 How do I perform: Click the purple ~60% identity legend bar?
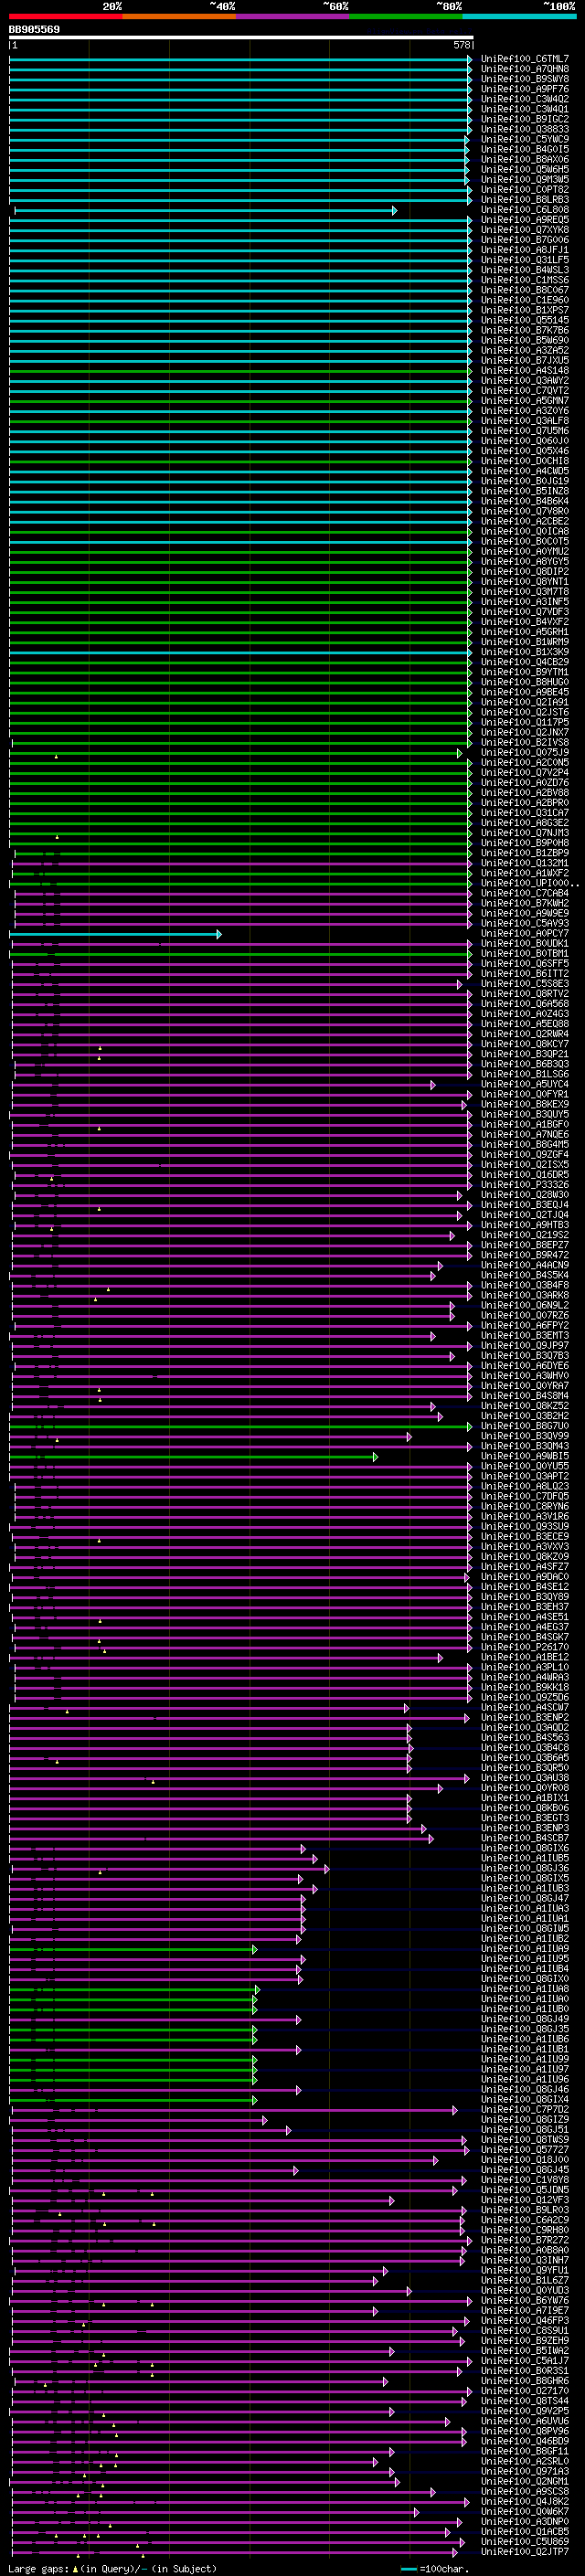point(293,16)
